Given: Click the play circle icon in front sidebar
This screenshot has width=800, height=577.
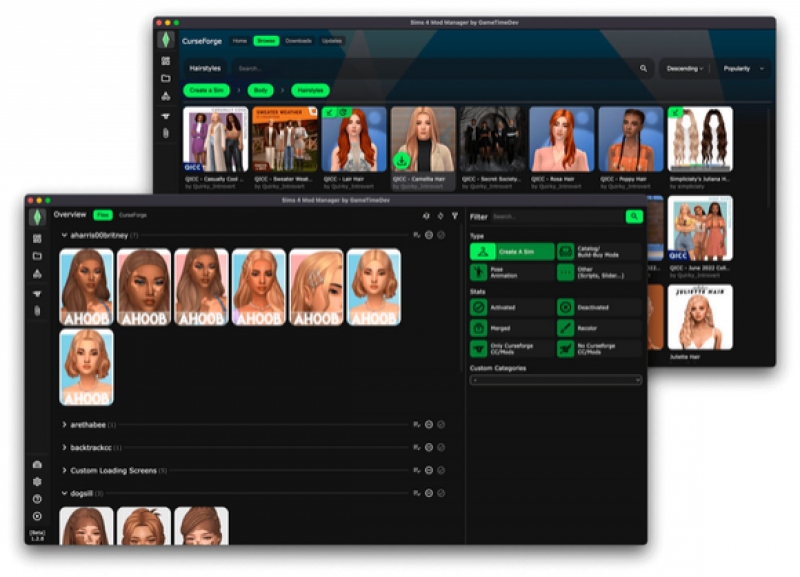Looking at the screenshot, I should (x=37, y=516).
